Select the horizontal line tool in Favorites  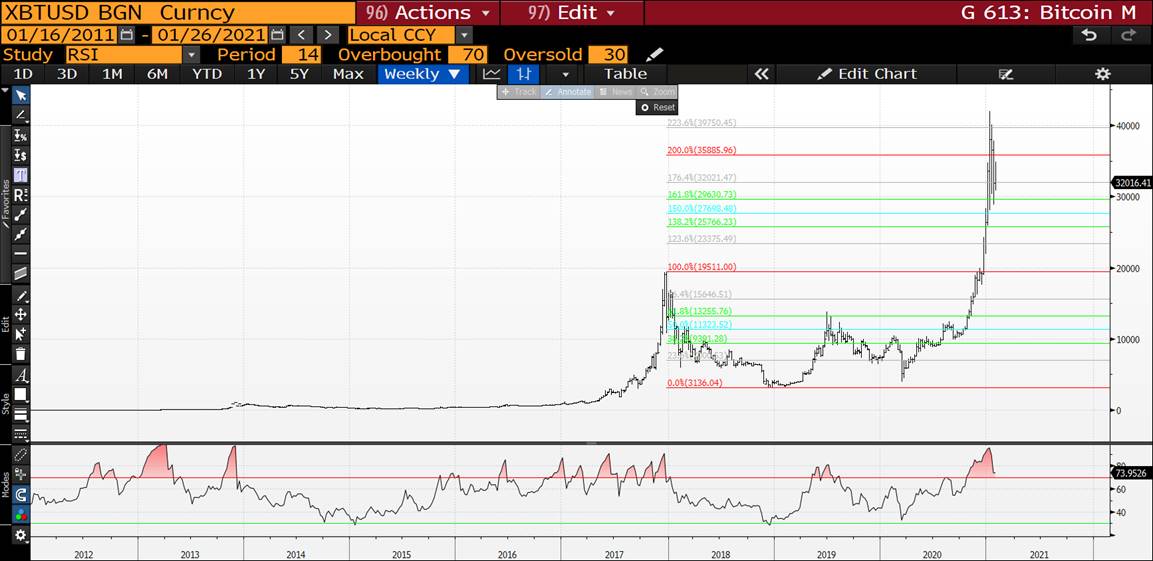click(21, 254)
